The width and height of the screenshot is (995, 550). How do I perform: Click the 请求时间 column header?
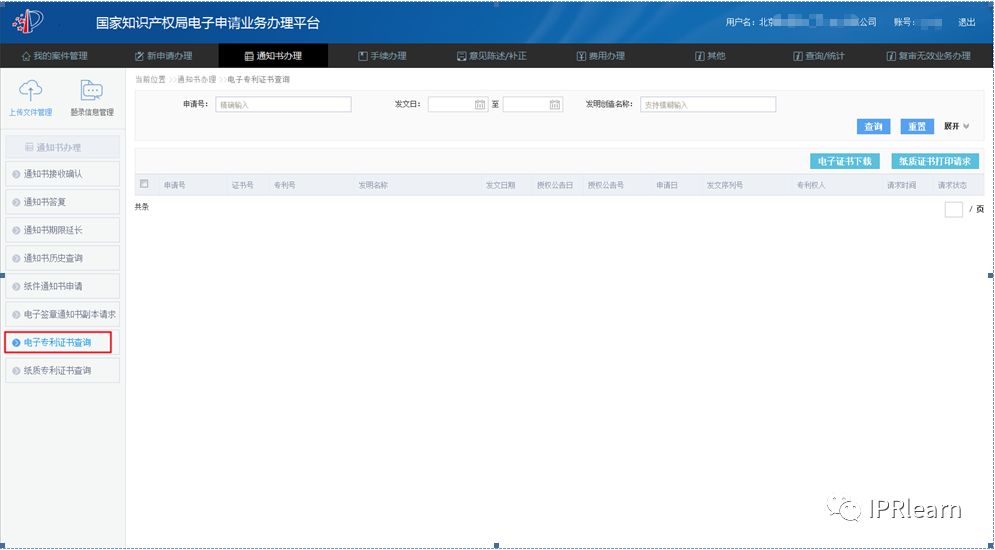coord(901,185)
